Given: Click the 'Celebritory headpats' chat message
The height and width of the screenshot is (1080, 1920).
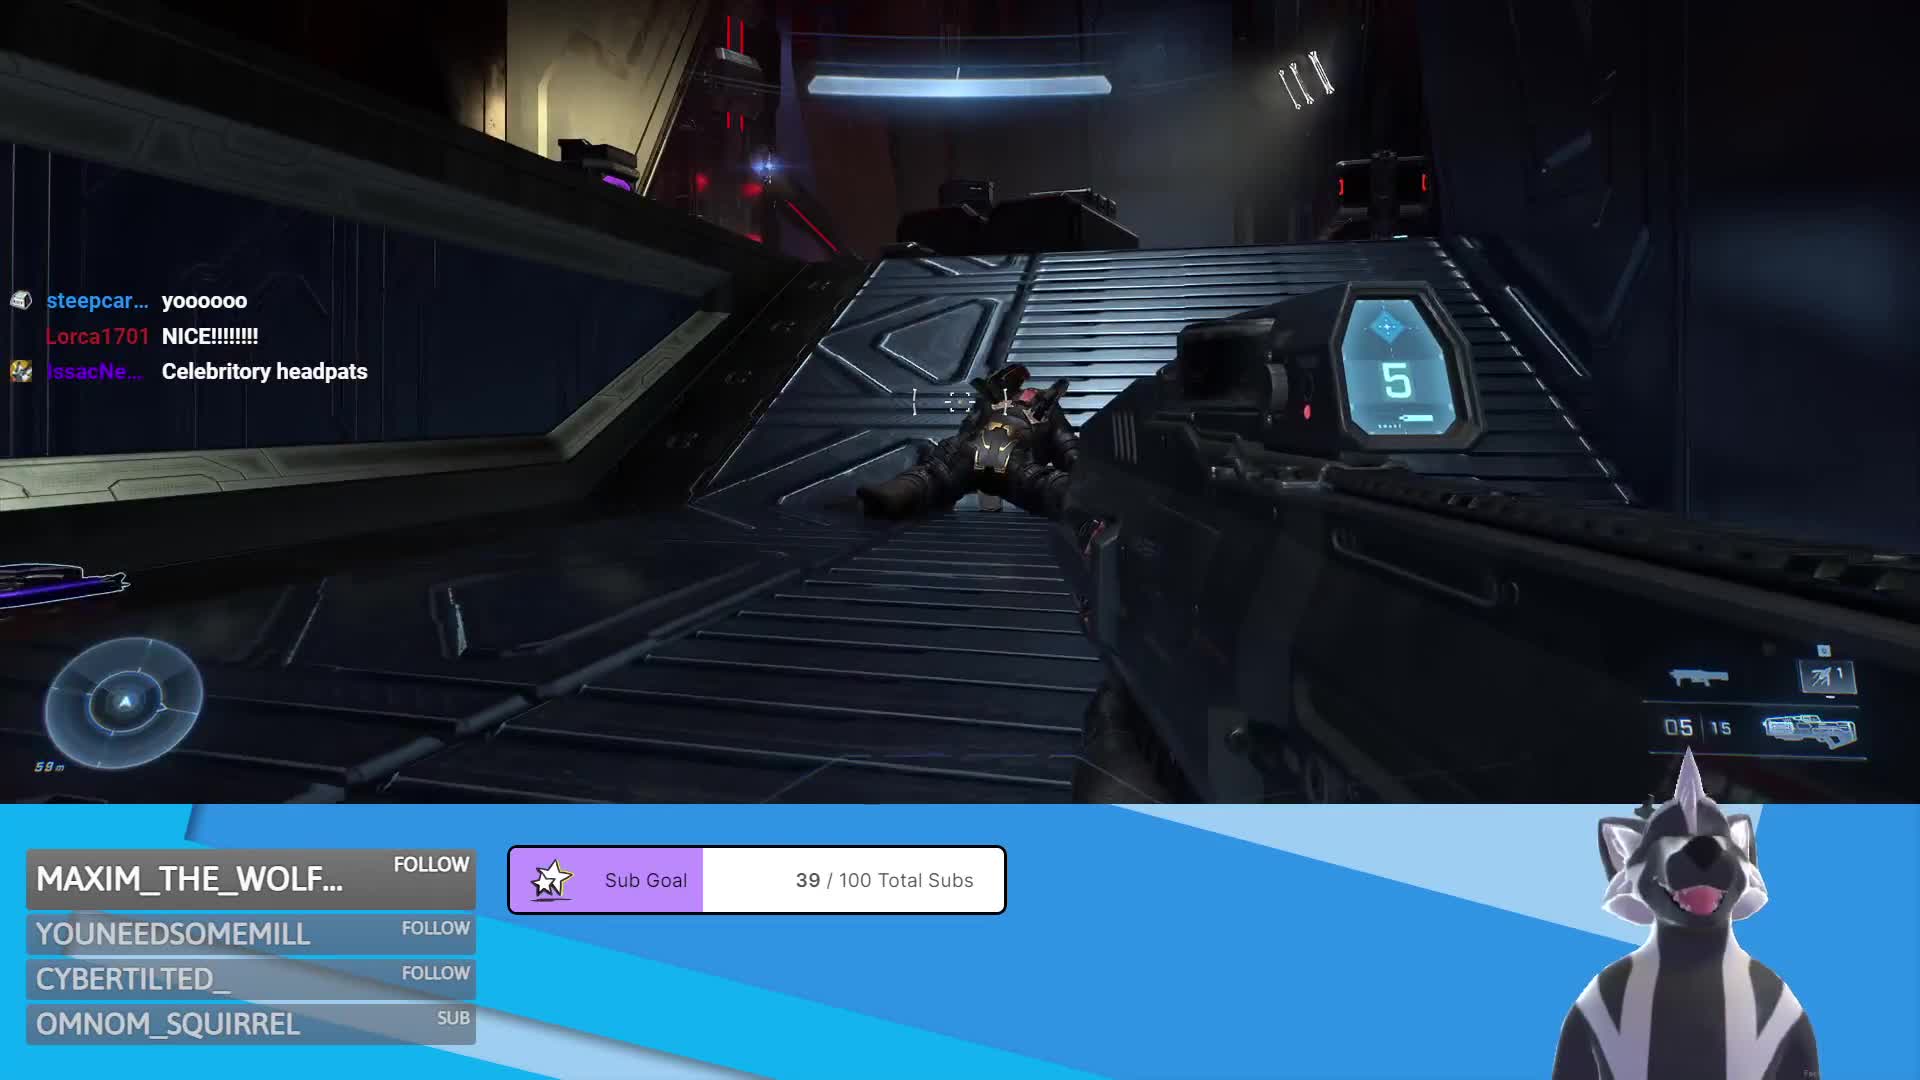Looking at the screenshot, I should click(265, 371).
